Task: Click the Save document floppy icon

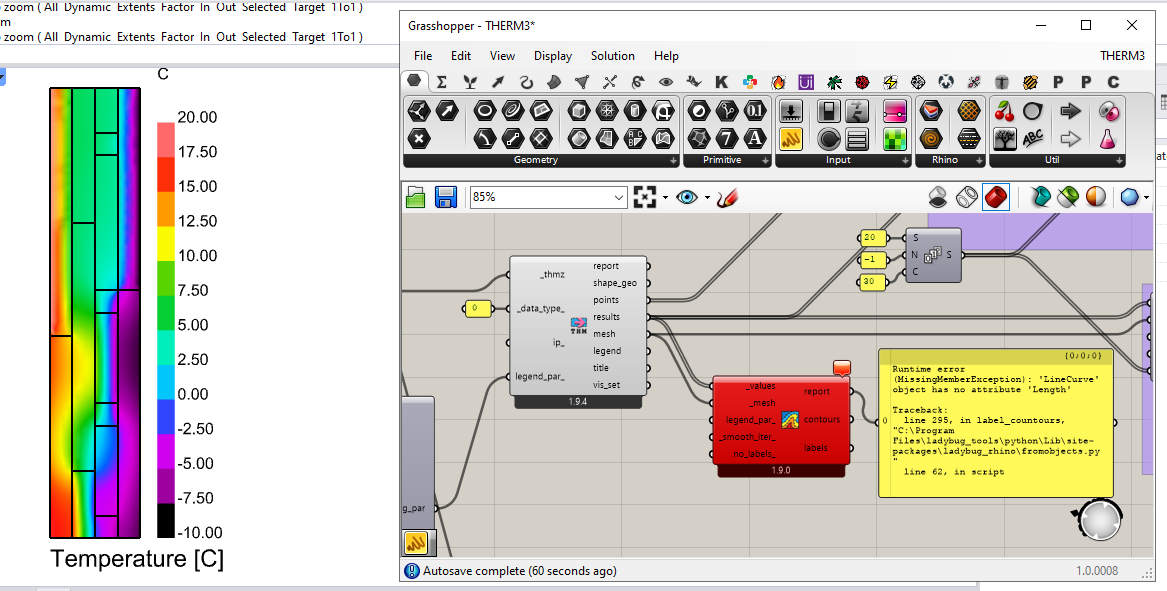Action: (445, 198)
